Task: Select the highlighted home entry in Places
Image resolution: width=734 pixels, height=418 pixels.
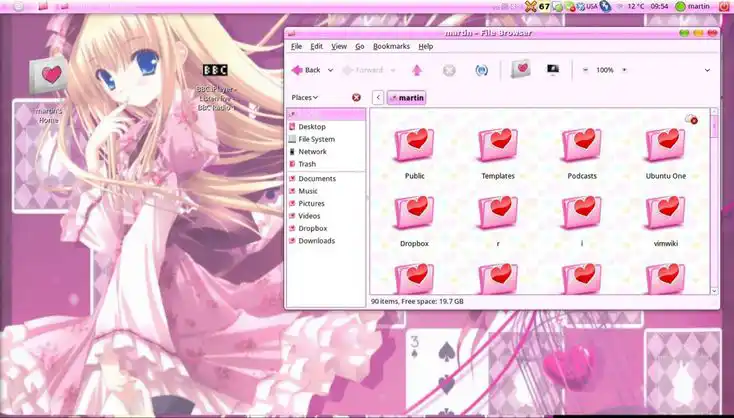Action: [x=326, y=114]
